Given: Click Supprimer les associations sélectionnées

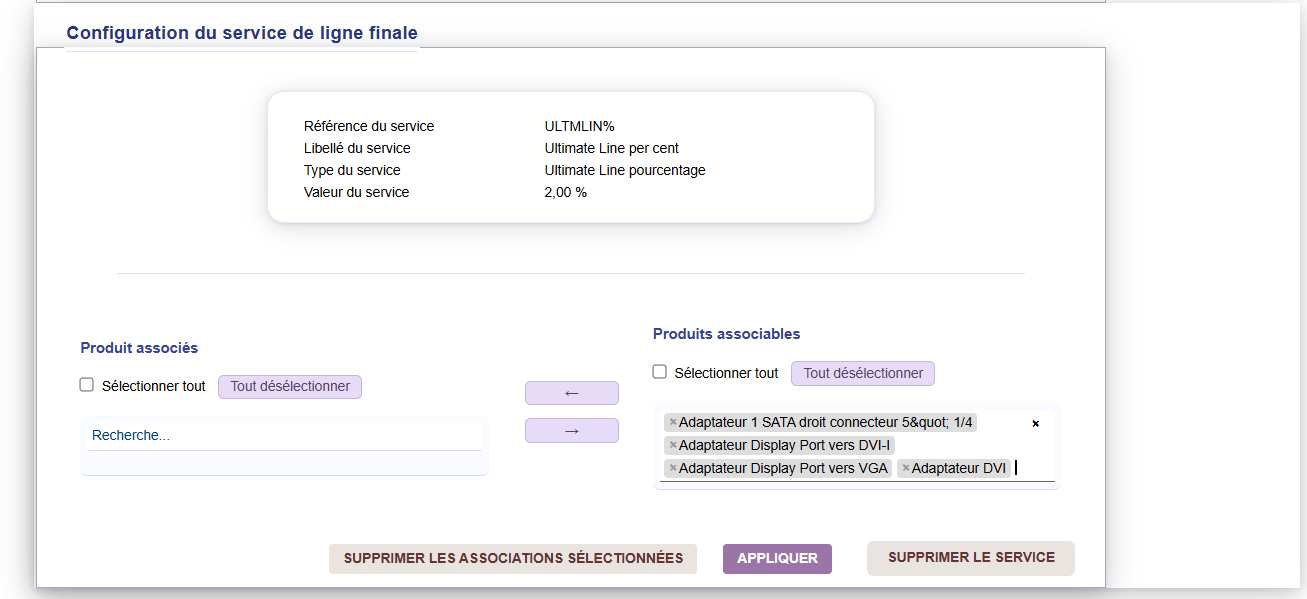Looking at the screenshot, I should 513,558.
